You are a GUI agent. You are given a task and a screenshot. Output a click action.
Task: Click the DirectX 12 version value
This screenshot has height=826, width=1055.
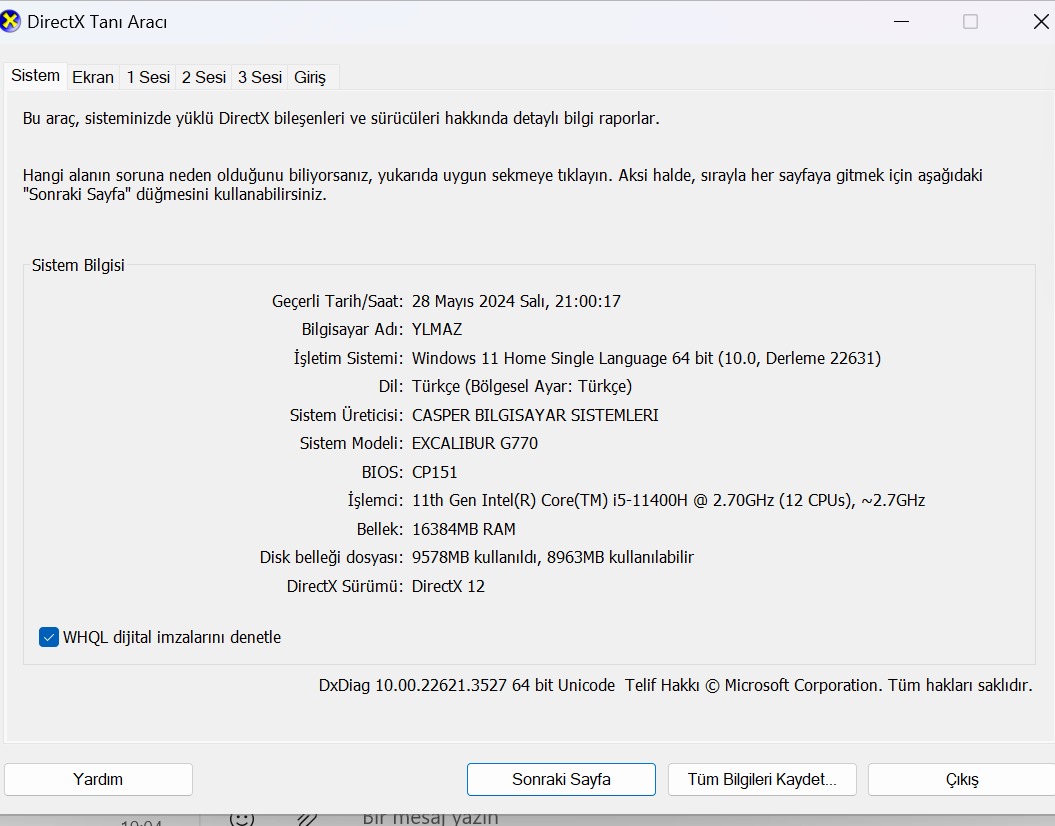(x=448, y=587)
